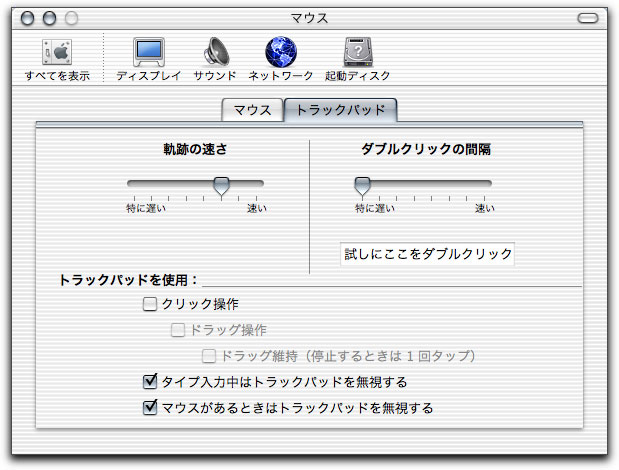Image resolution: width=619 pixels, height=470 pixels.
Task: Click the 速い label under ダブルクリックの間隔
Action: pyautogui.click(x=484, y=208)
